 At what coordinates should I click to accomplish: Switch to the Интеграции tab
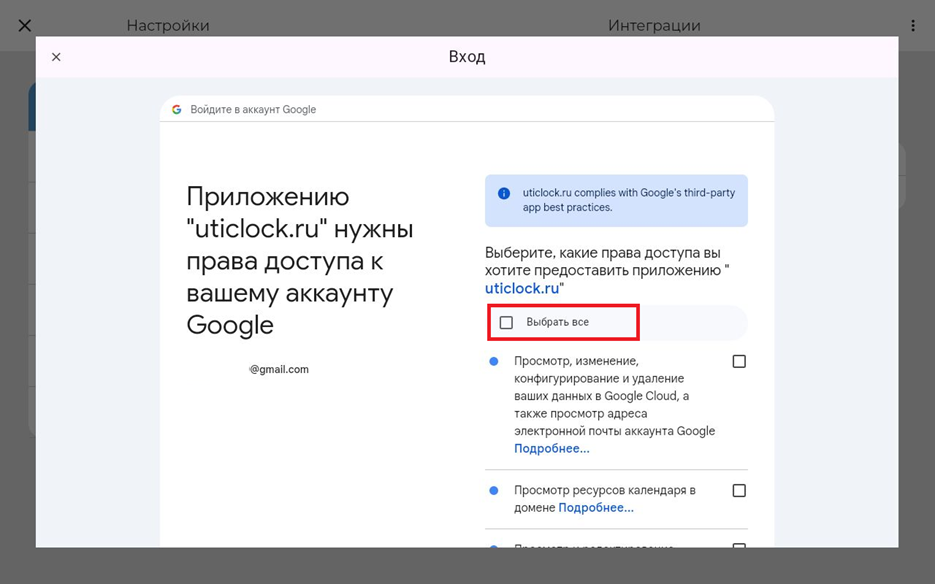click(654, 26)
